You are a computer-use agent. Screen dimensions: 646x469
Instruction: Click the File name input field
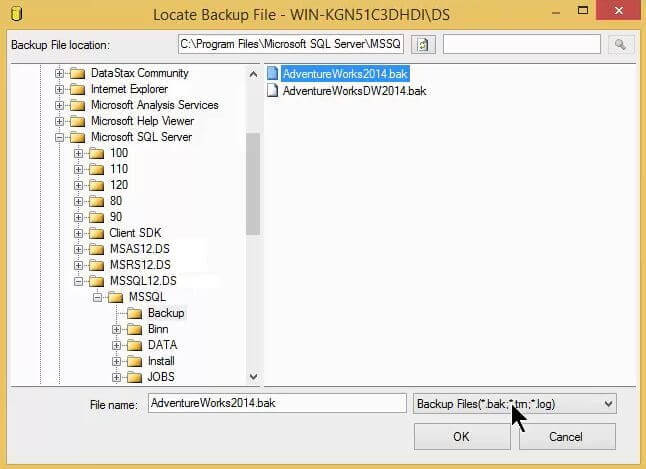coord(277,403)
